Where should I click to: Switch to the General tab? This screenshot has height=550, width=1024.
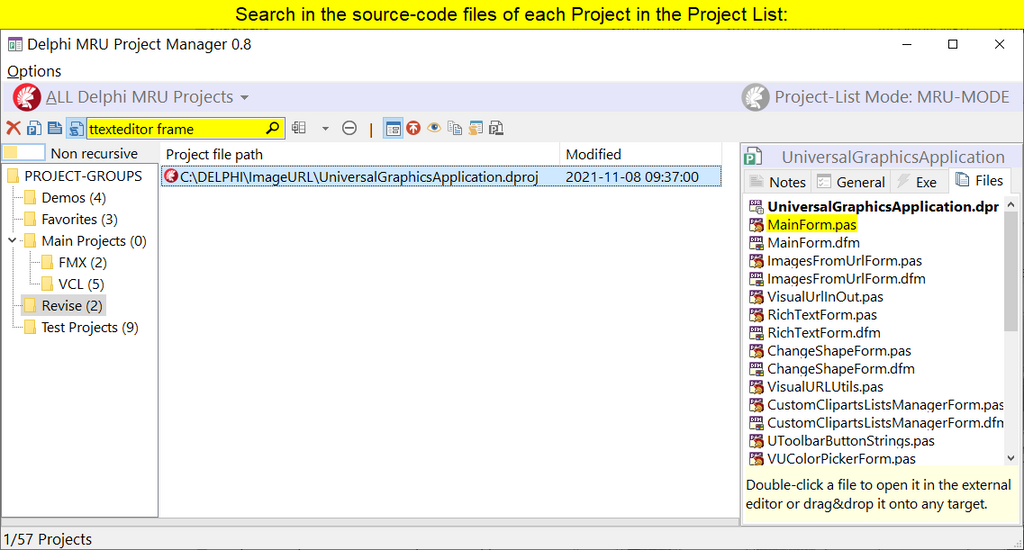pyautogui.click(x=850, y=182)
